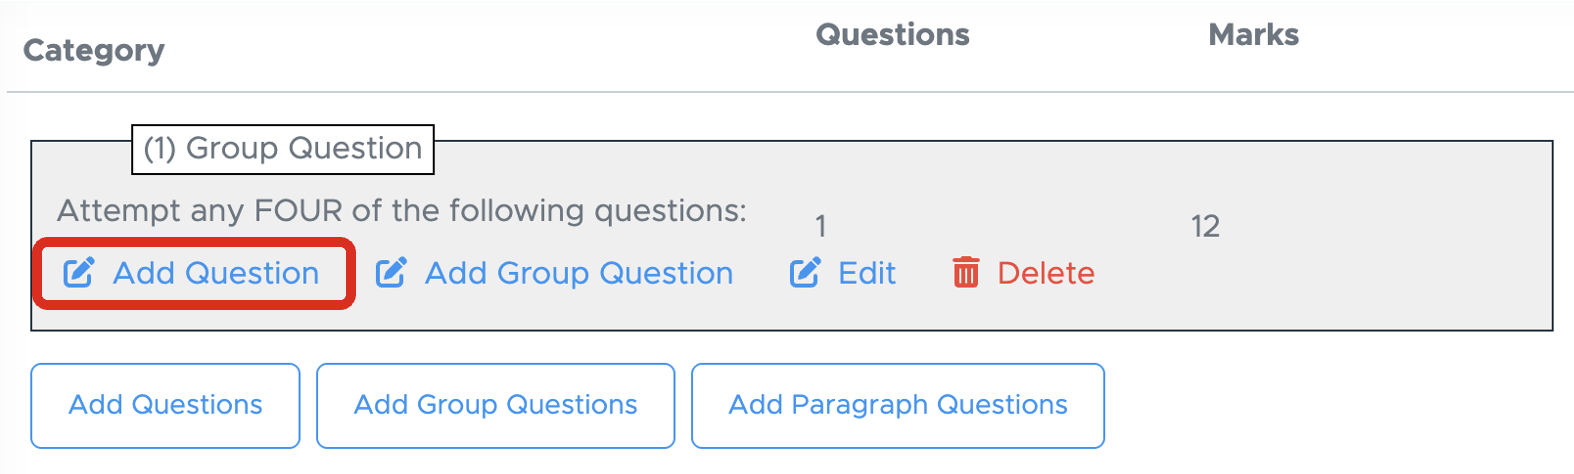Click the Edit link text

click(x=867, y=273)
